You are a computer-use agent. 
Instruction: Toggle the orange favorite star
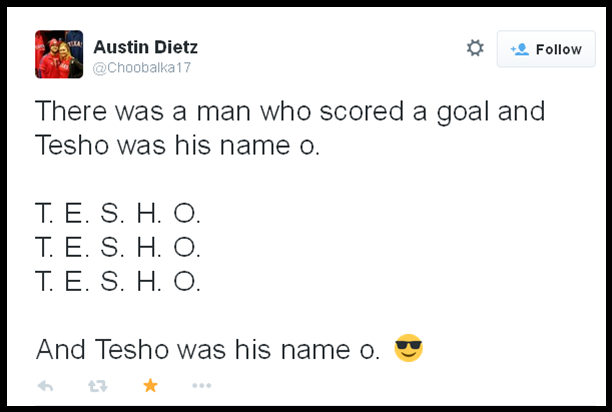click(150, 385)
